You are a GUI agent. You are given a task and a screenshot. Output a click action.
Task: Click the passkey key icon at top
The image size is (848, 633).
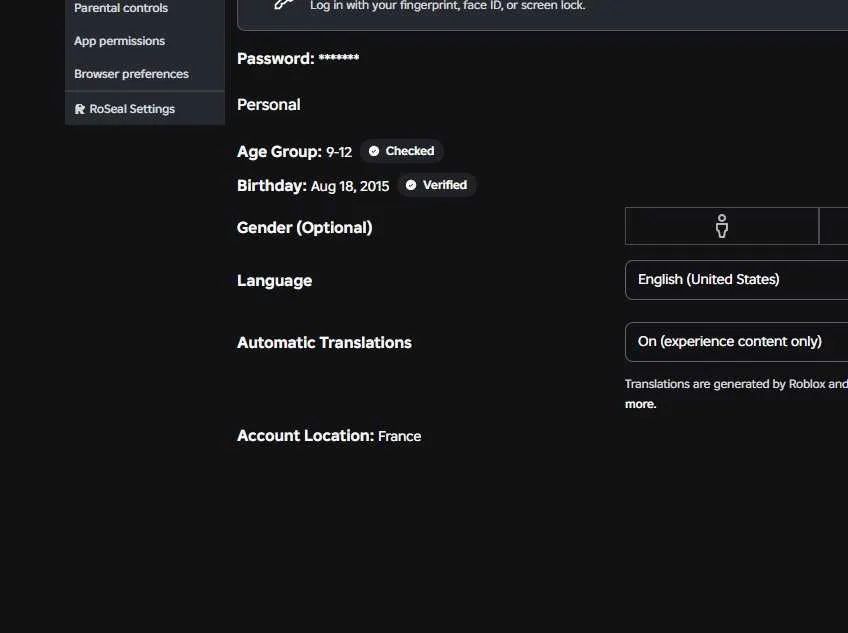coord(284,4)
